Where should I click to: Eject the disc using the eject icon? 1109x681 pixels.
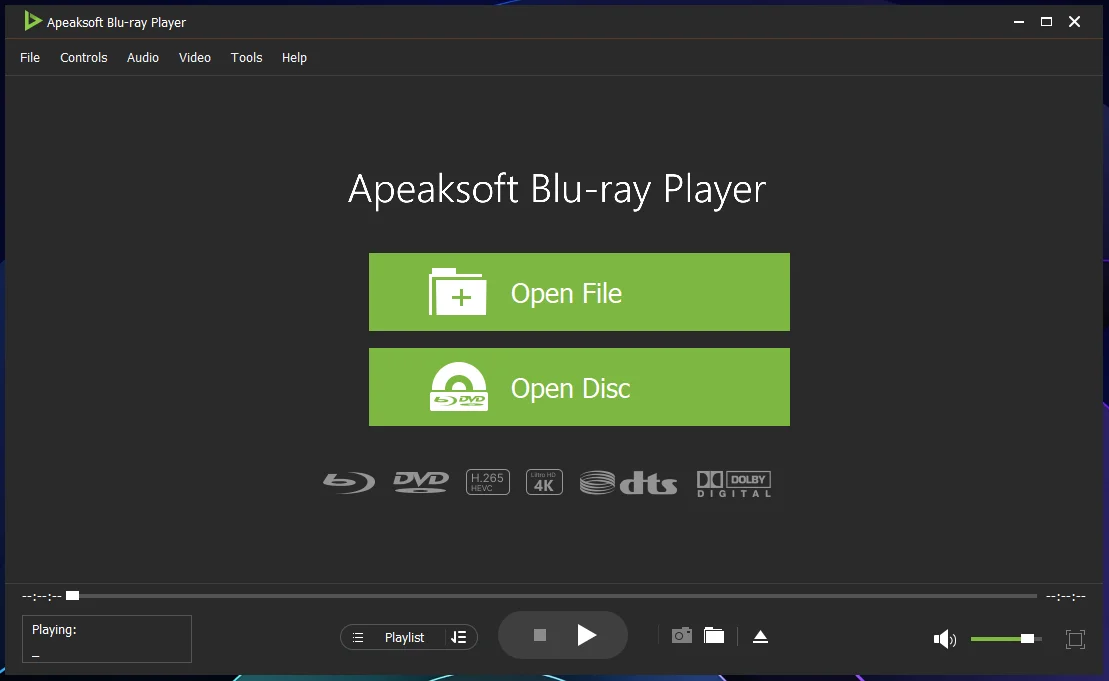[760, 636]
